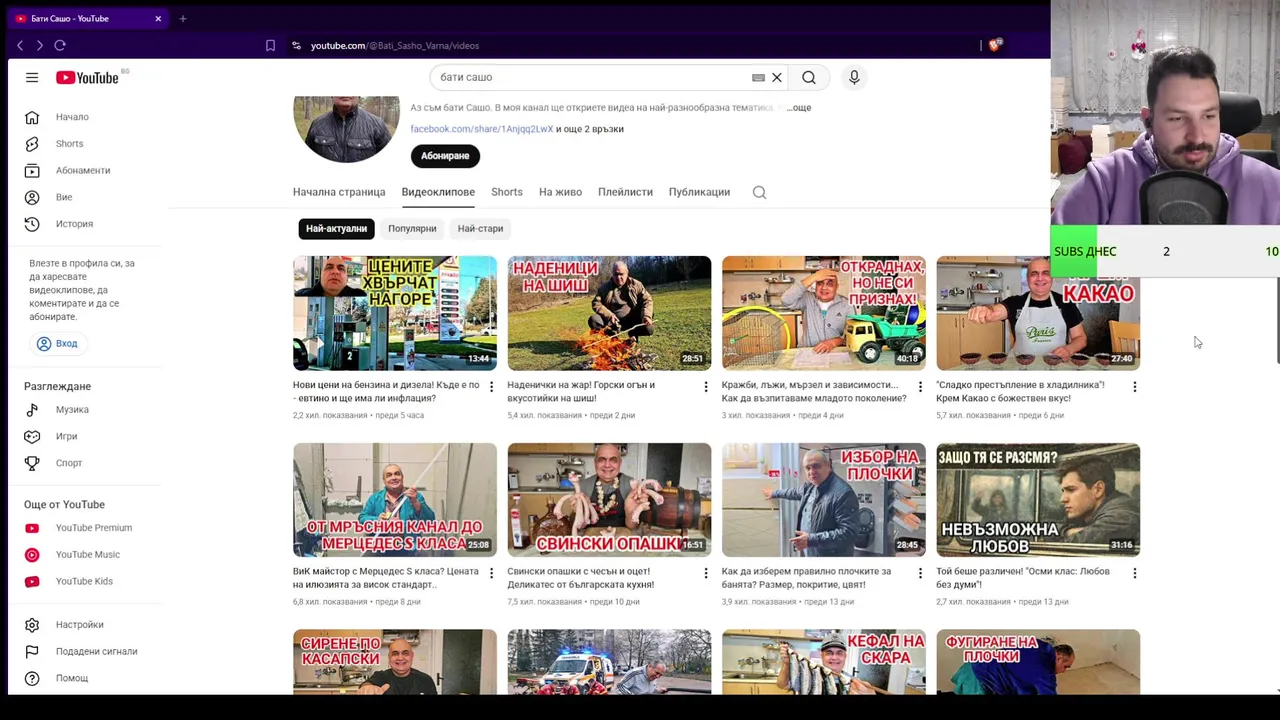Open 'Цените хвърчат нагоре' video thumbnail
This screenshot has width=1280, height=720.
395,313
